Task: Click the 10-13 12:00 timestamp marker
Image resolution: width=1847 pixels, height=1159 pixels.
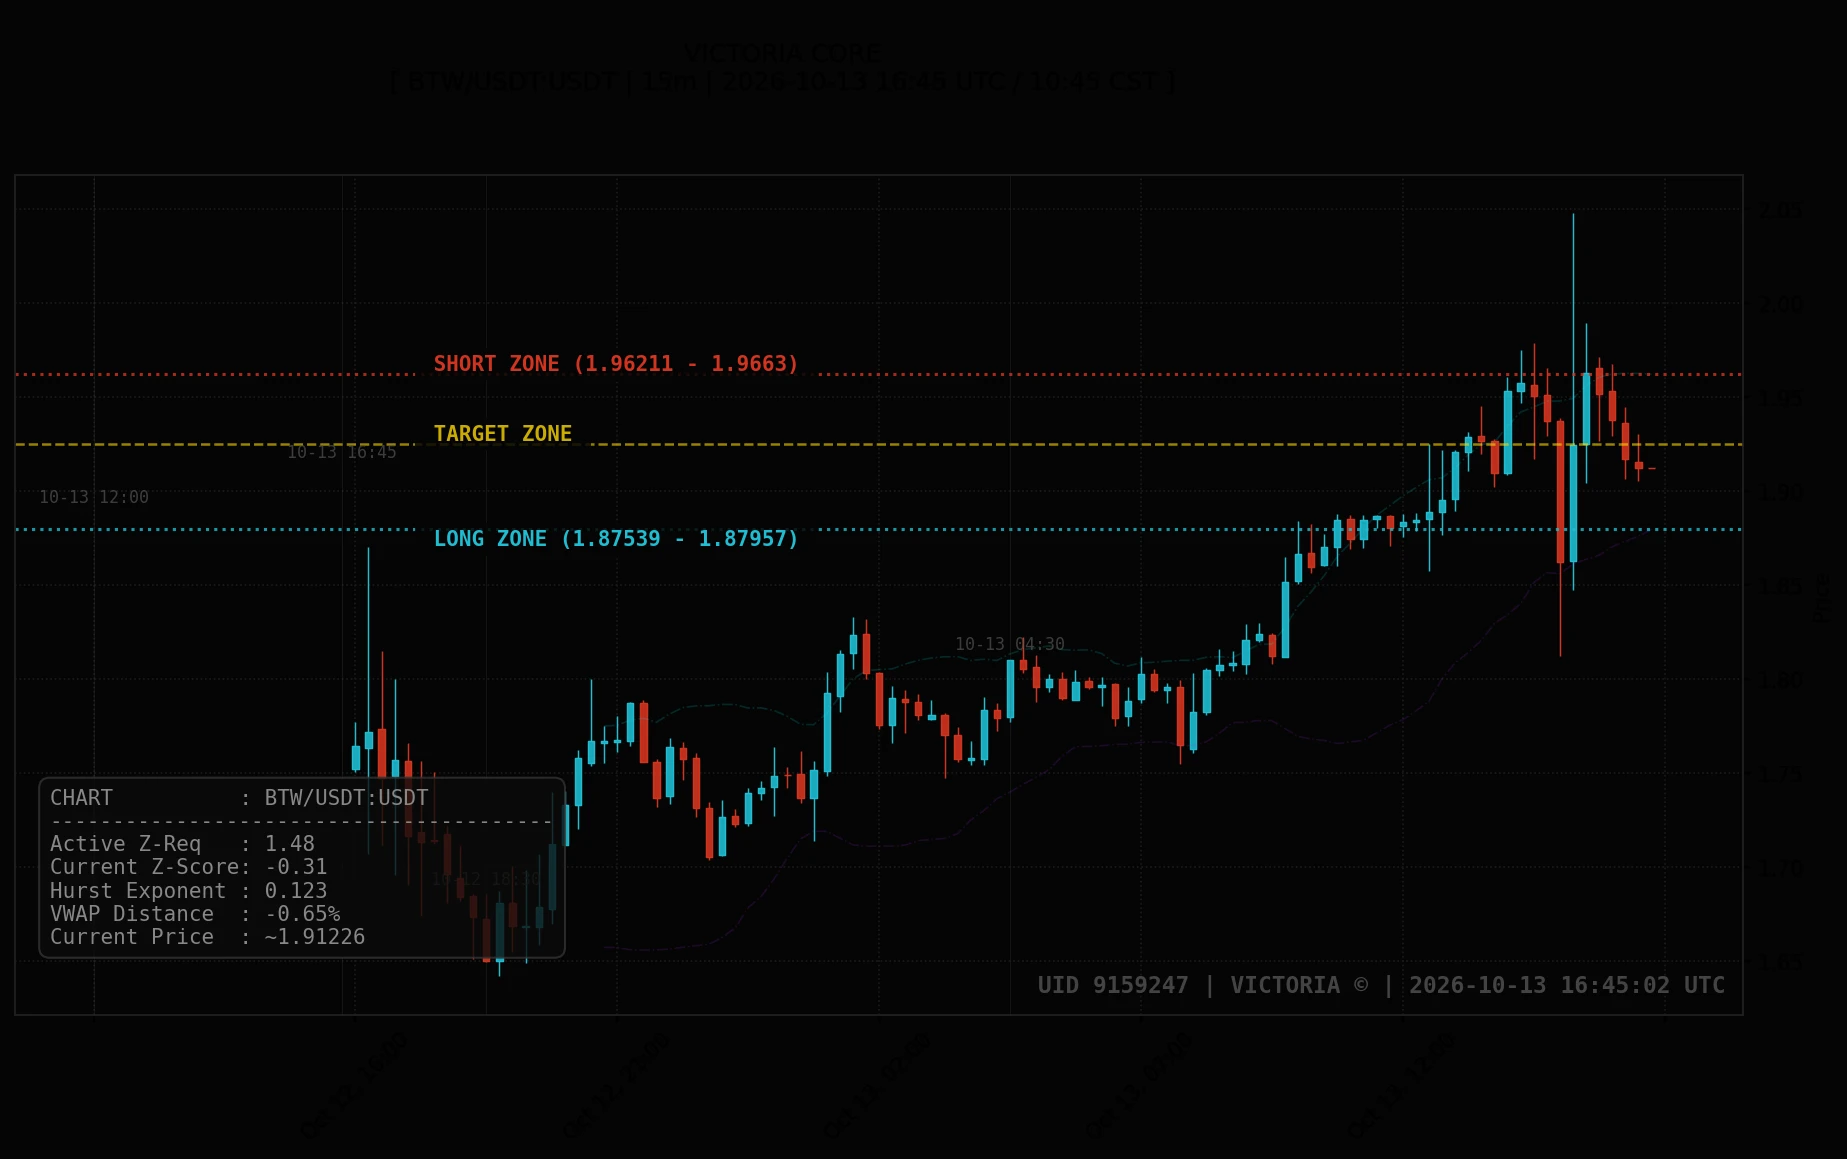Action: click(94, 497)
